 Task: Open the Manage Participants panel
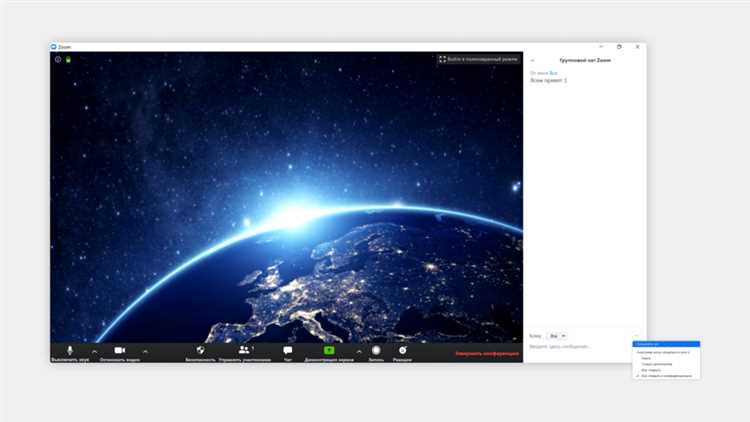(x=245, y=353)
